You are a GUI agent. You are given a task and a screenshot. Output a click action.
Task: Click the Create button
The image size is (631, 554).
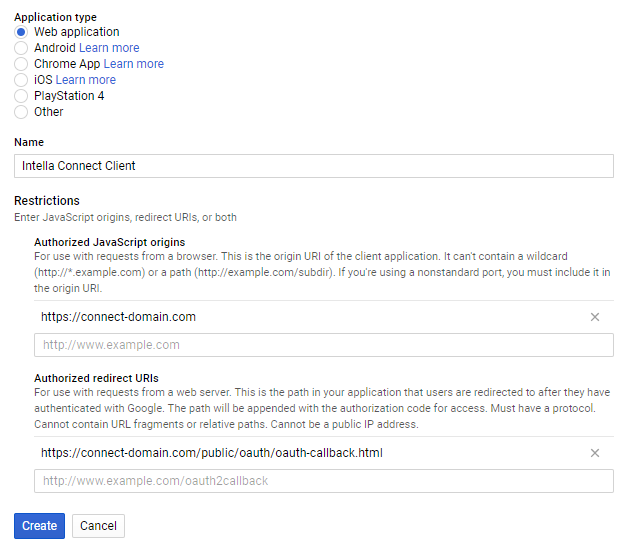point(39,526)
